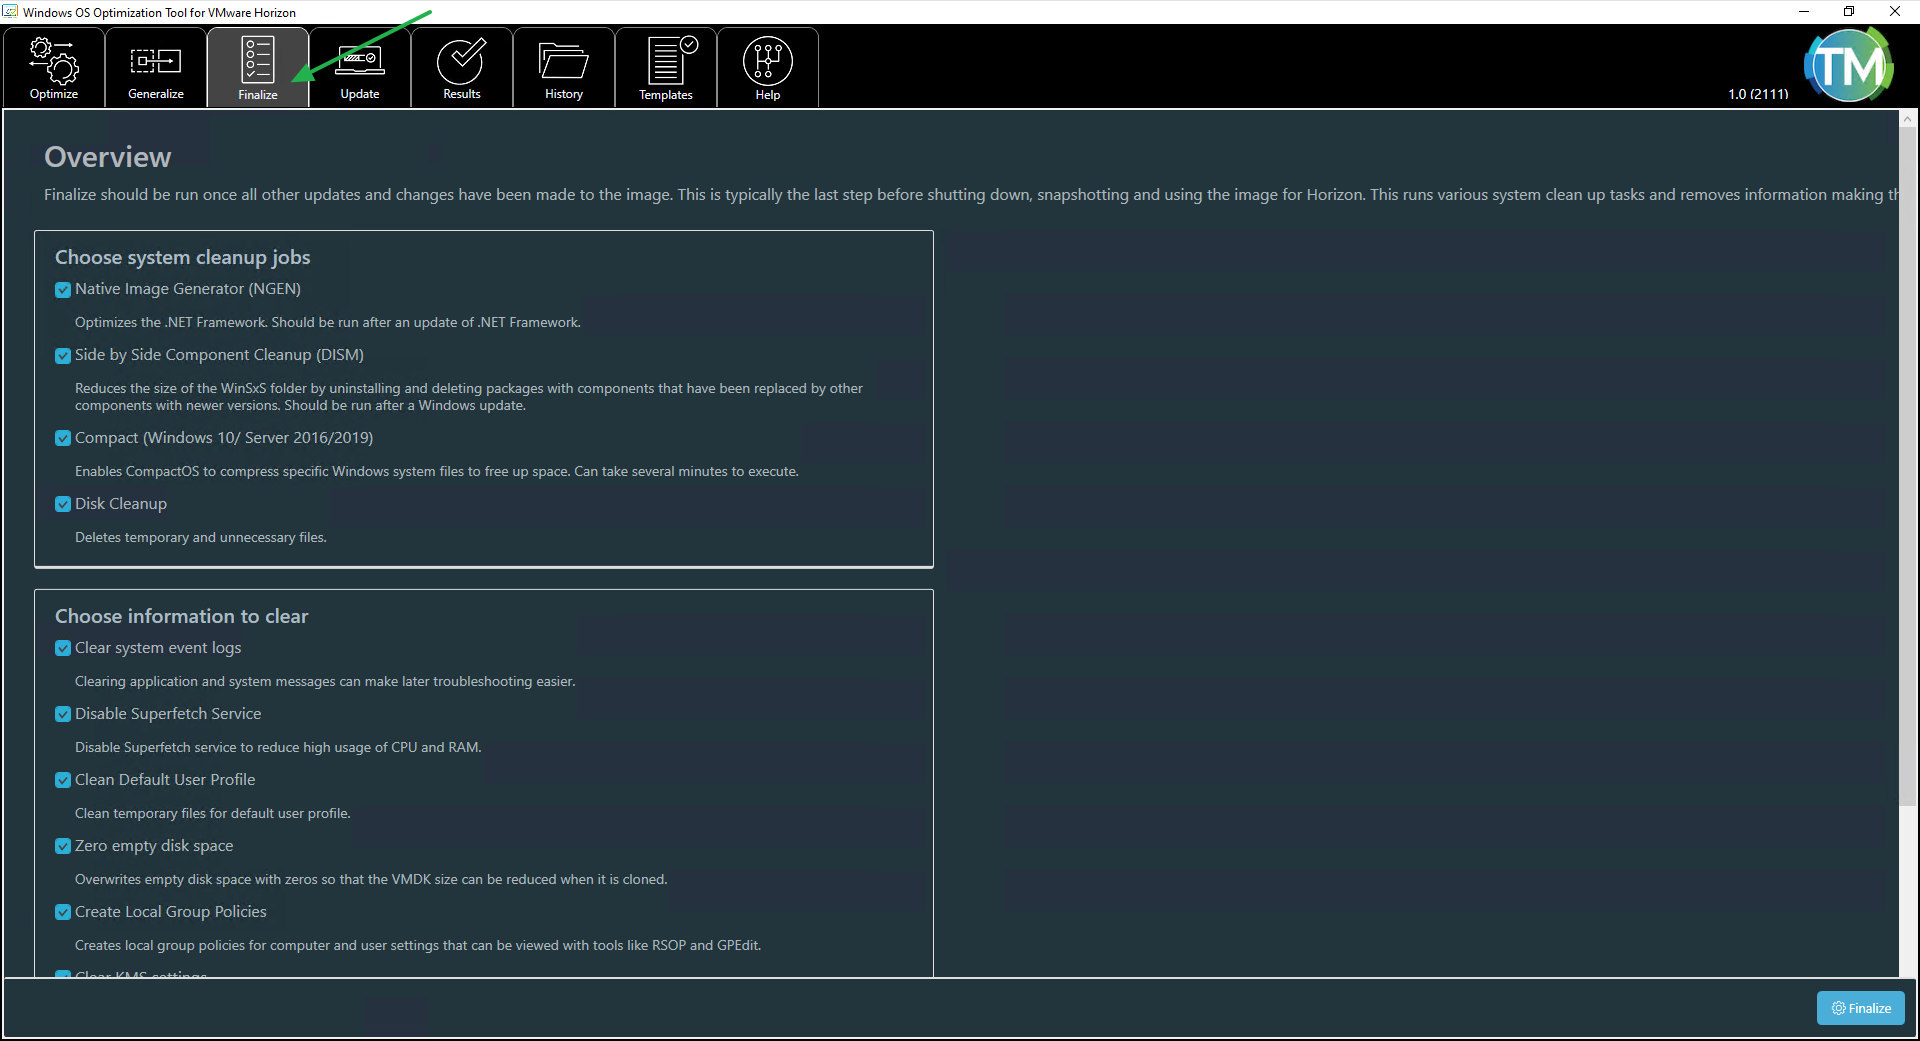
Task: Minimize the Optimization Tool window
Action: point(1804,12)
